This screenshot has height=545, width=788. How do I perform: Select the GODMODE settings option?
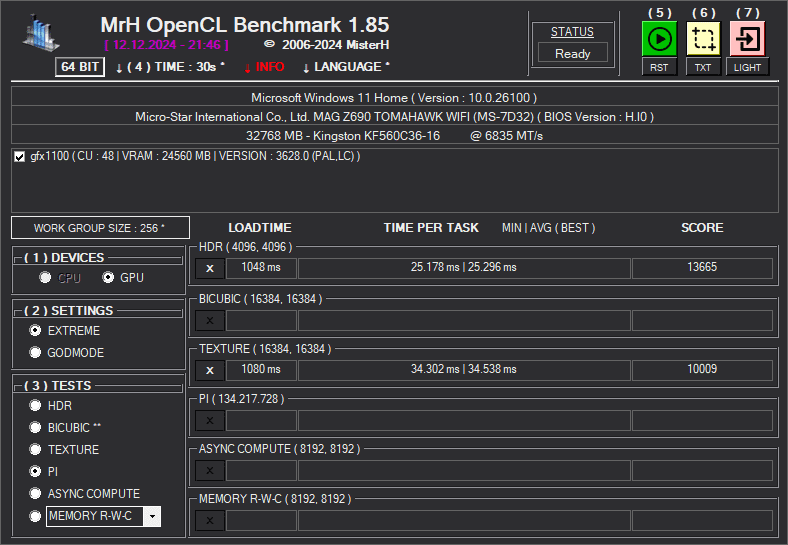(35, 352)
